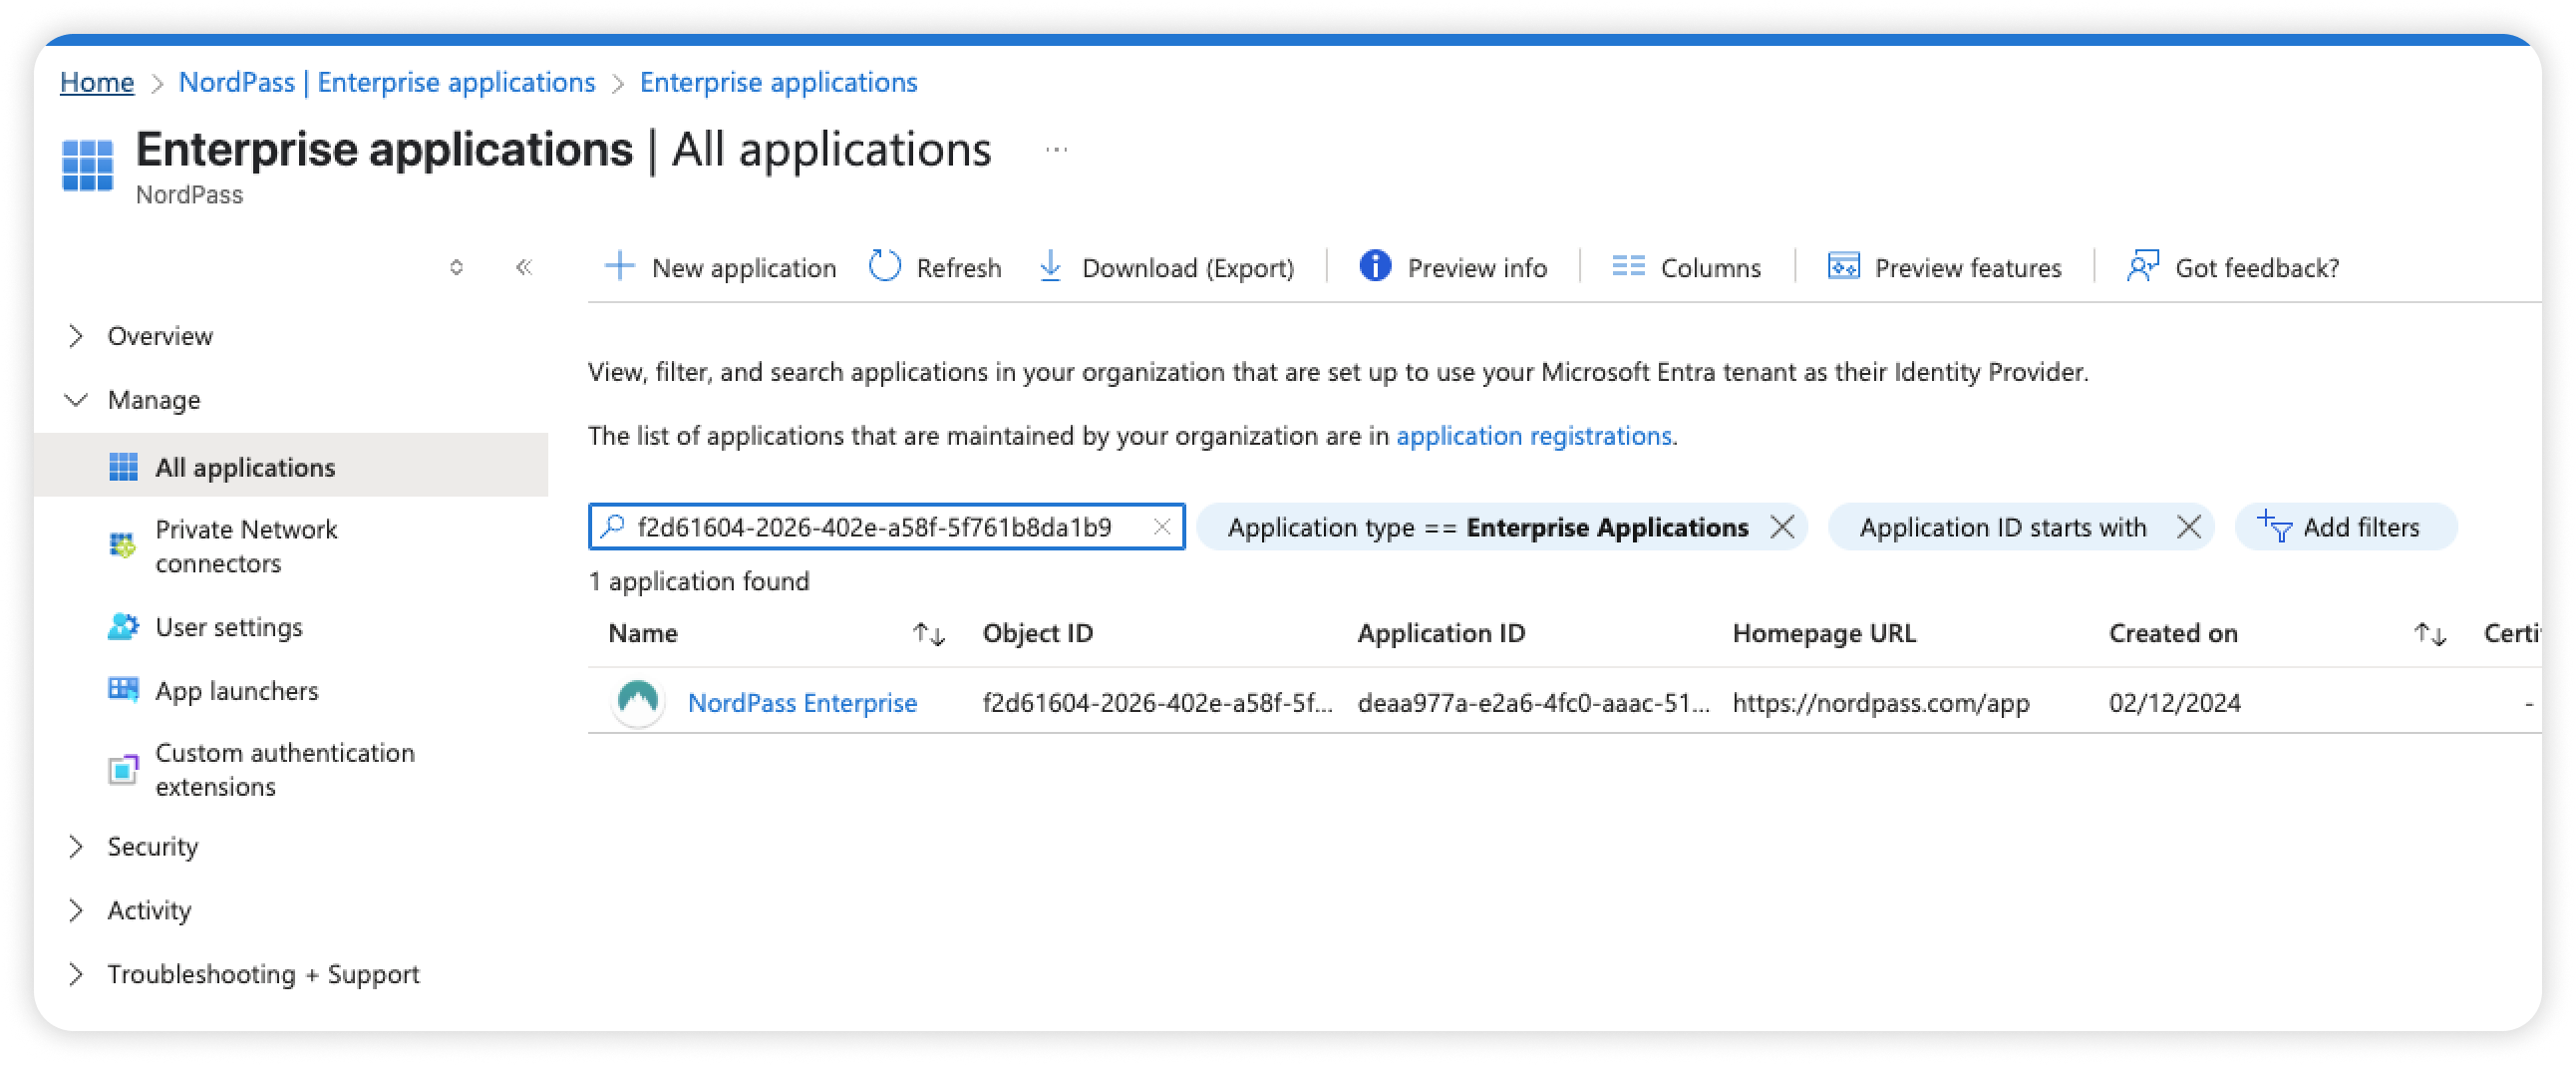Expand the Security section
Screen dimensions: 2576x1065
[75, 846]
